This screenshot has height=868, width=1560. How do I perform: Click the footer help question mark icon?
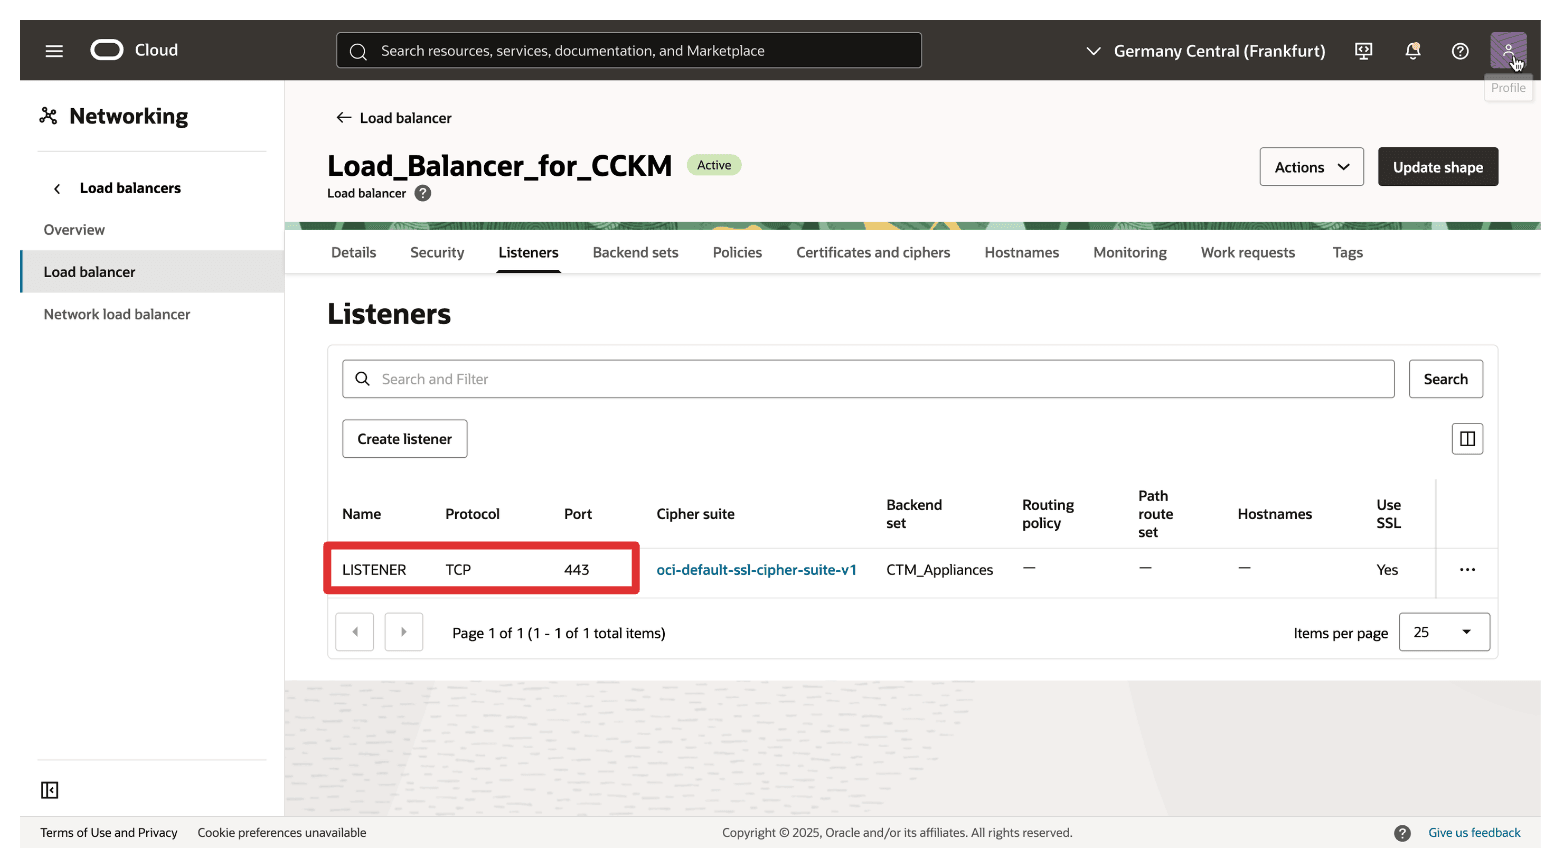coord(1402,833)
